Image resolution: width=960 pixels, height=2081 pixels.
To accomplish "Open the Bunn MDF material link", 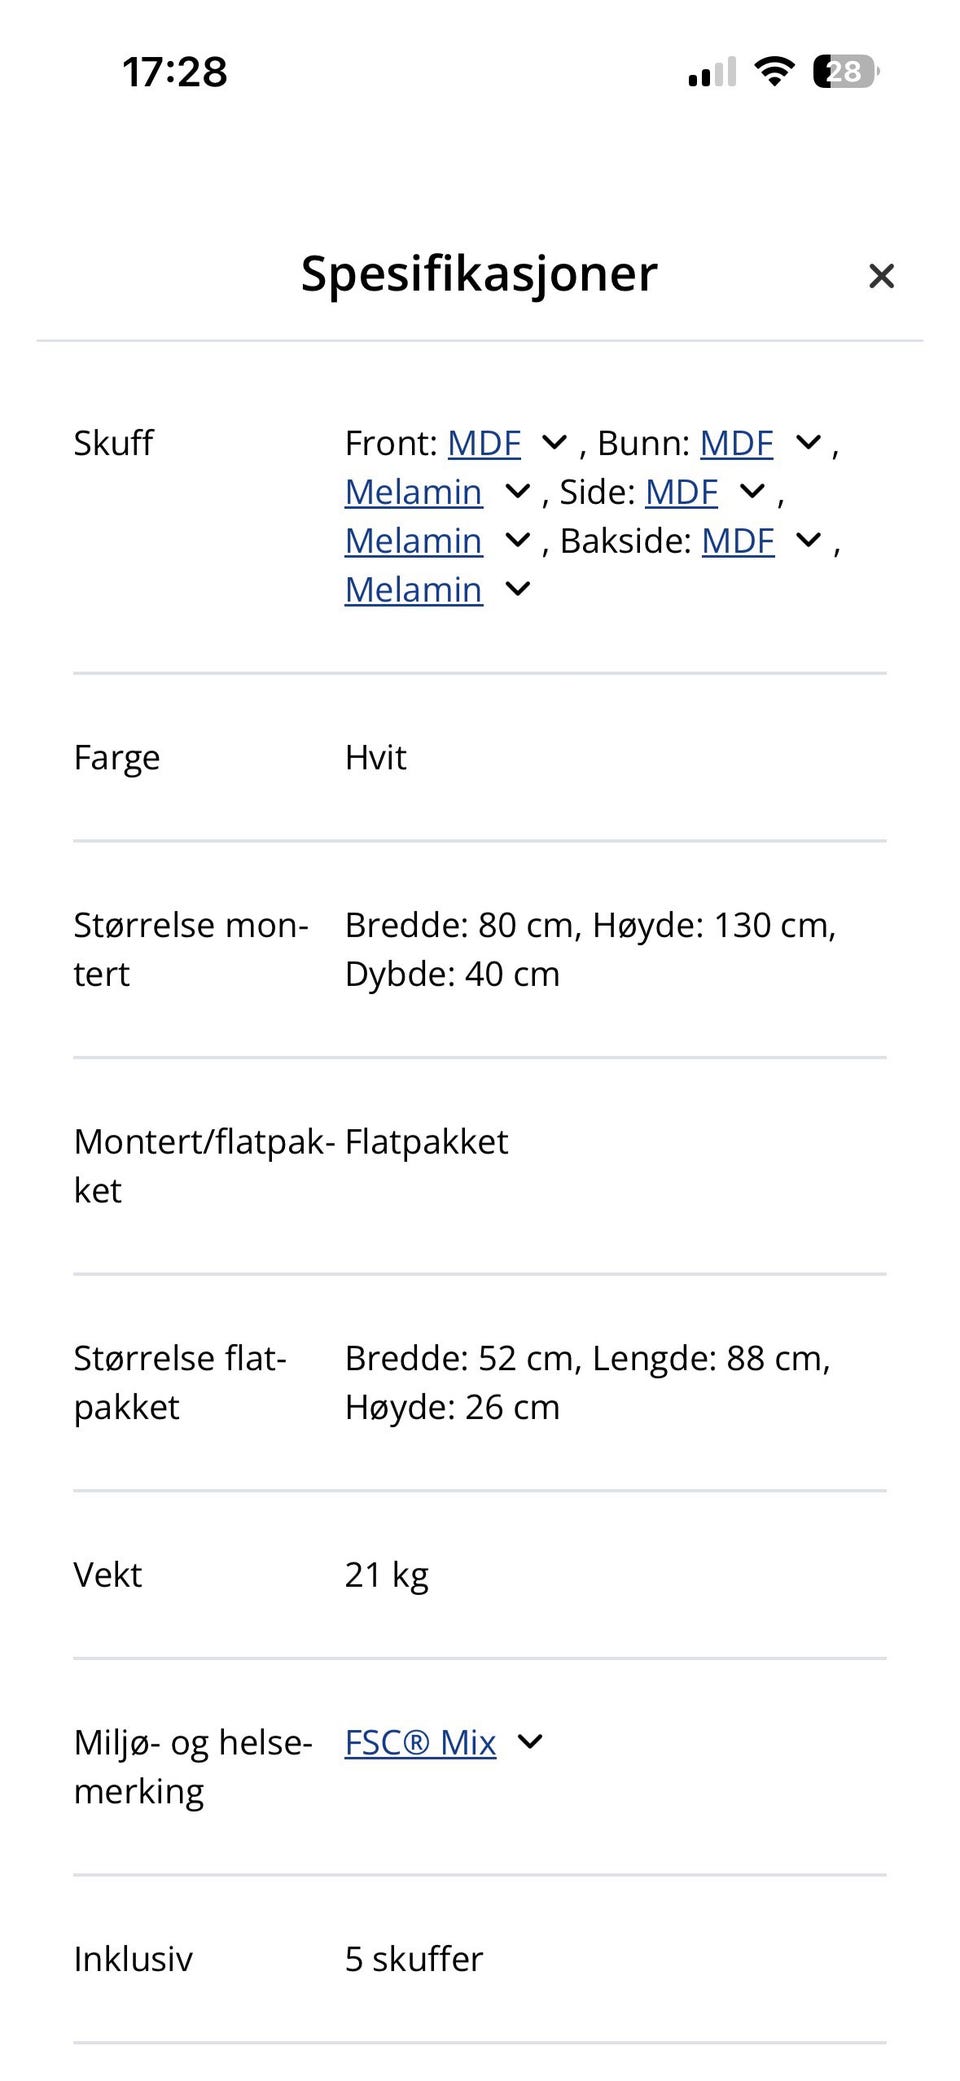I will coord(736,443).
